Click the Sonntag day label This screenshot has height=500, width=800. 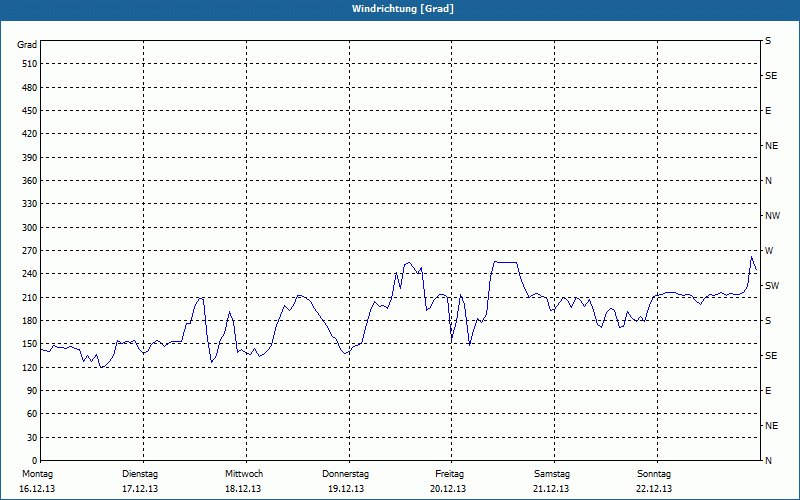click(654, 474)
